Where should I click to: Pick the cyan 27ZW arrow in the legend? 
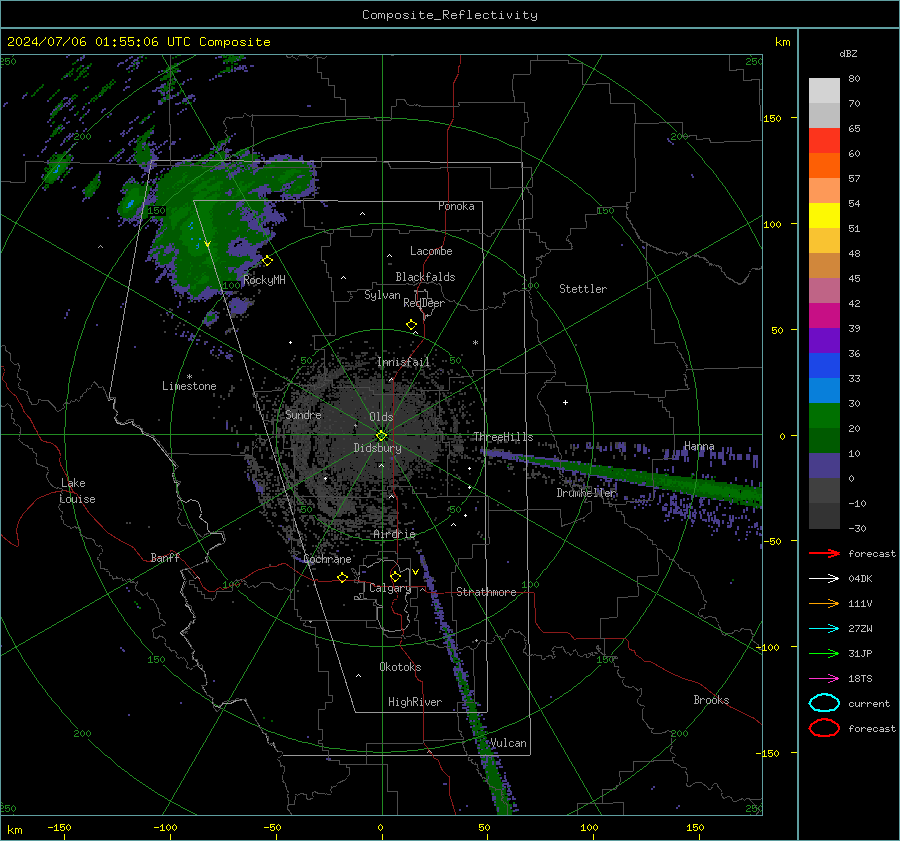[824, 629]
